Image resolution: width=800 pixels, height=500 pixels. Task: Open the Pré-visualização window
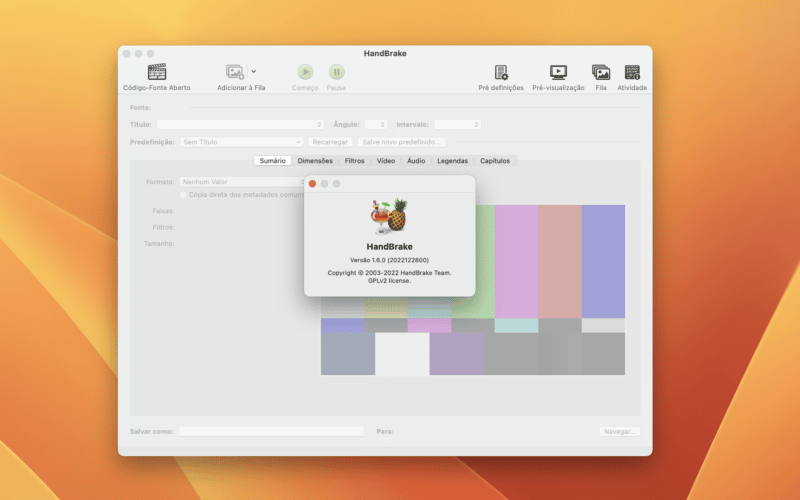[558, 72]
